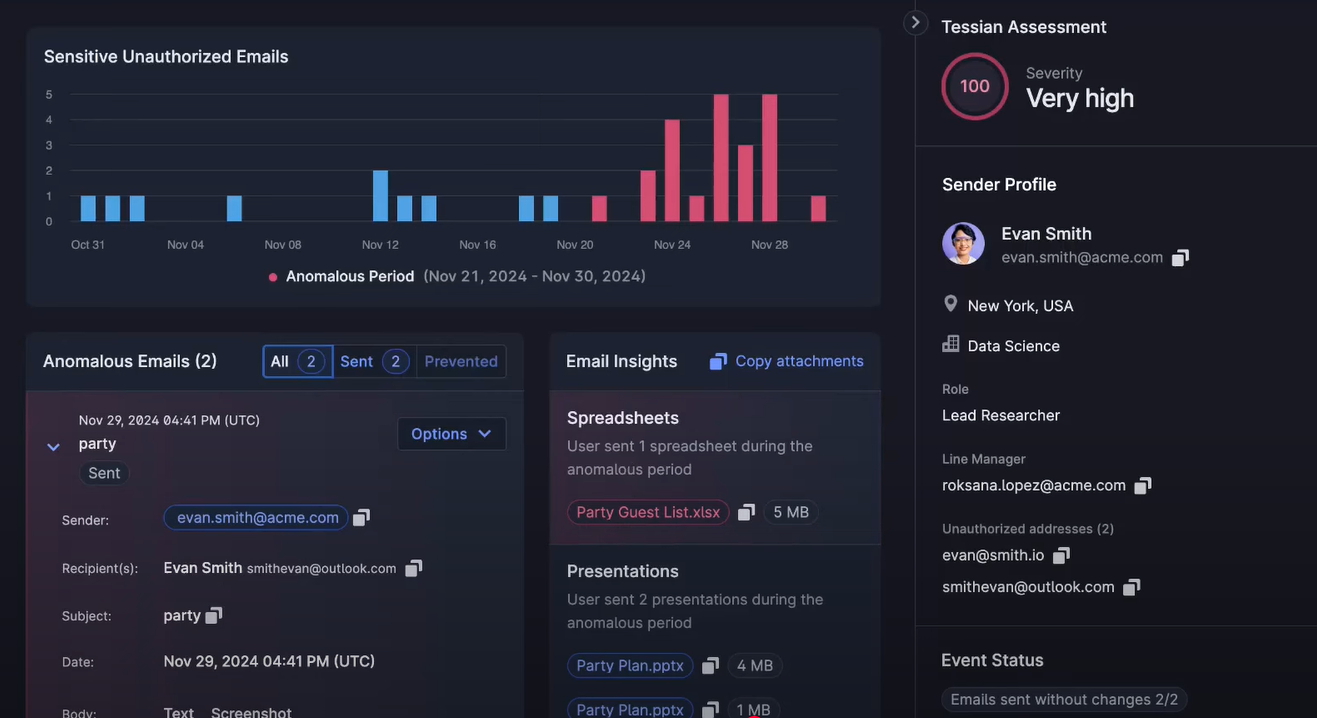This screenshot has height=718, width=1317.
Task: Click the location pin icon beside New York, USA
Action: (x=950, y=303)
